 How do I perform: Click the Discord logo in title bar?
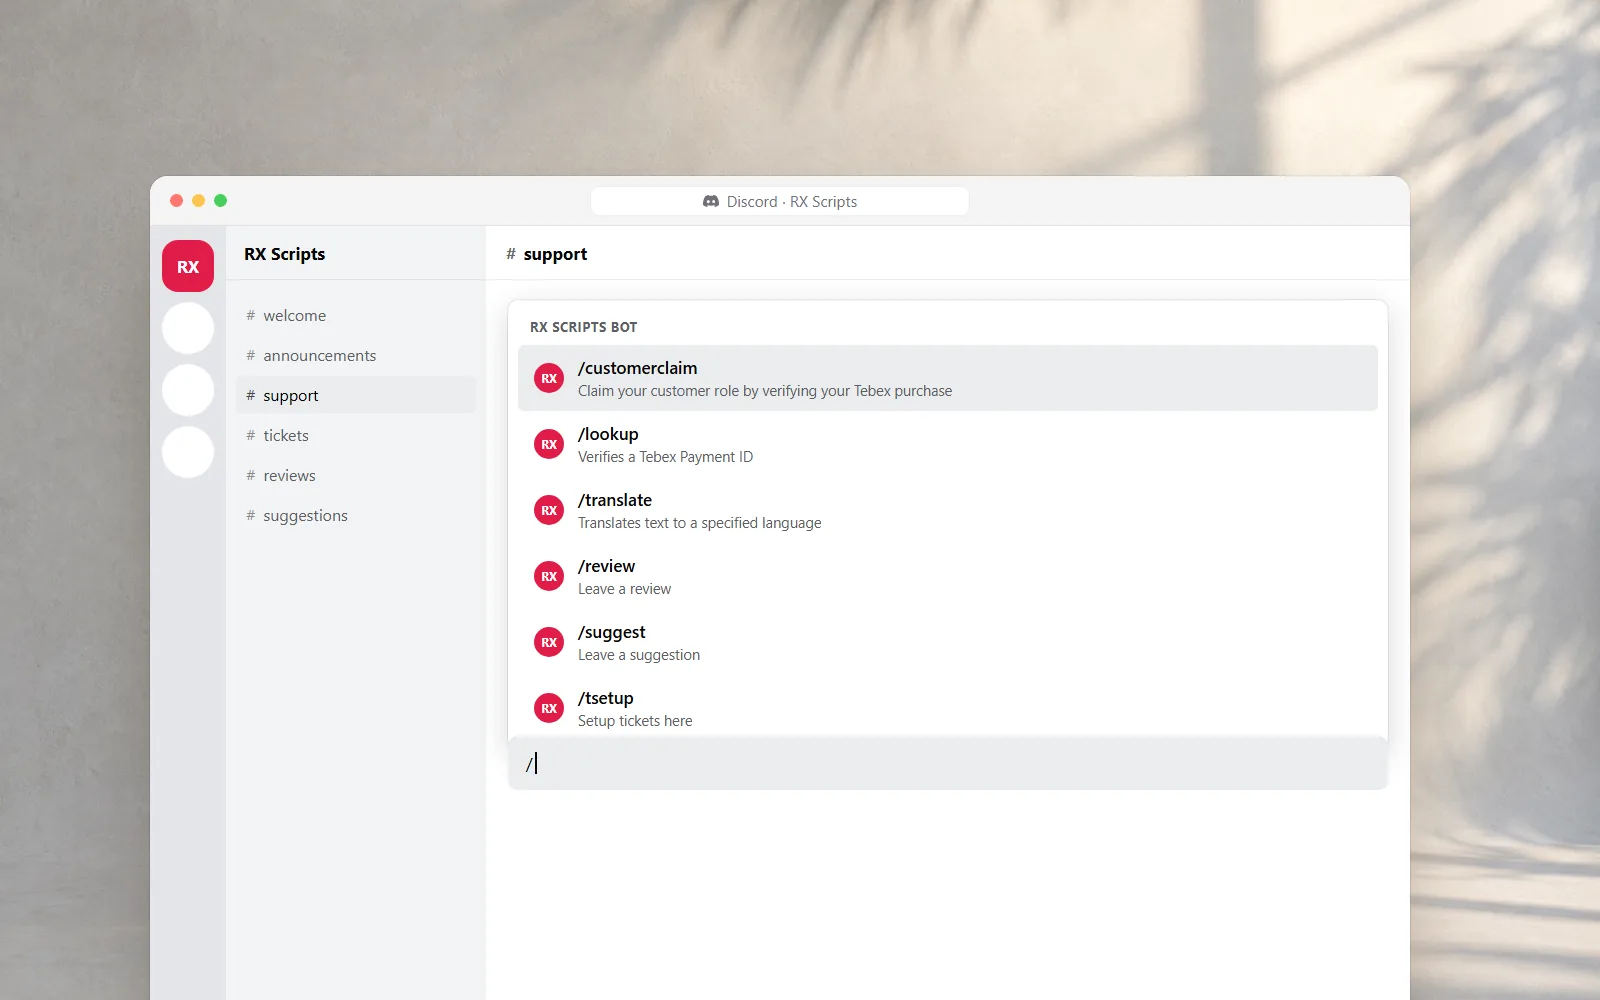pos(711,201)
